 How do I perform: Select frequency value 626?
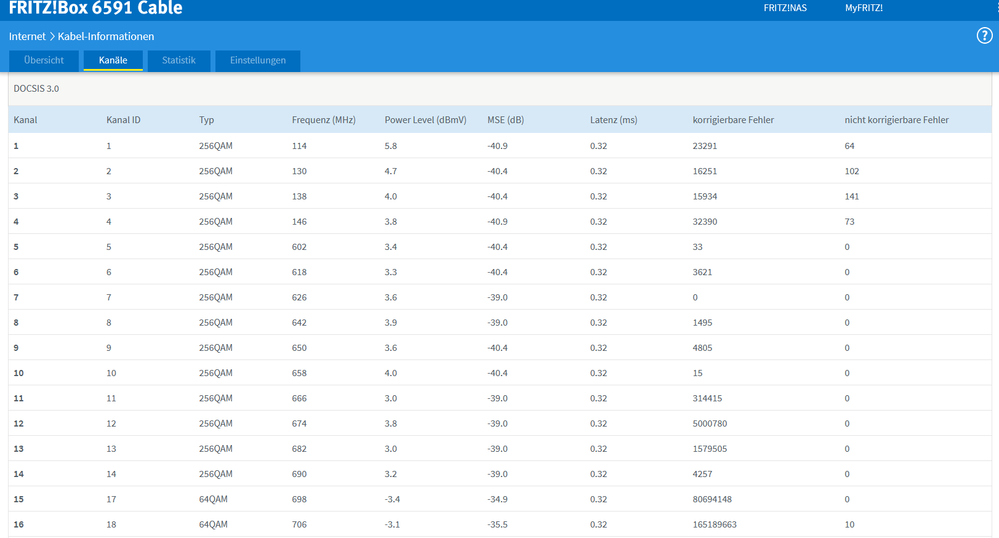(299, 298)
